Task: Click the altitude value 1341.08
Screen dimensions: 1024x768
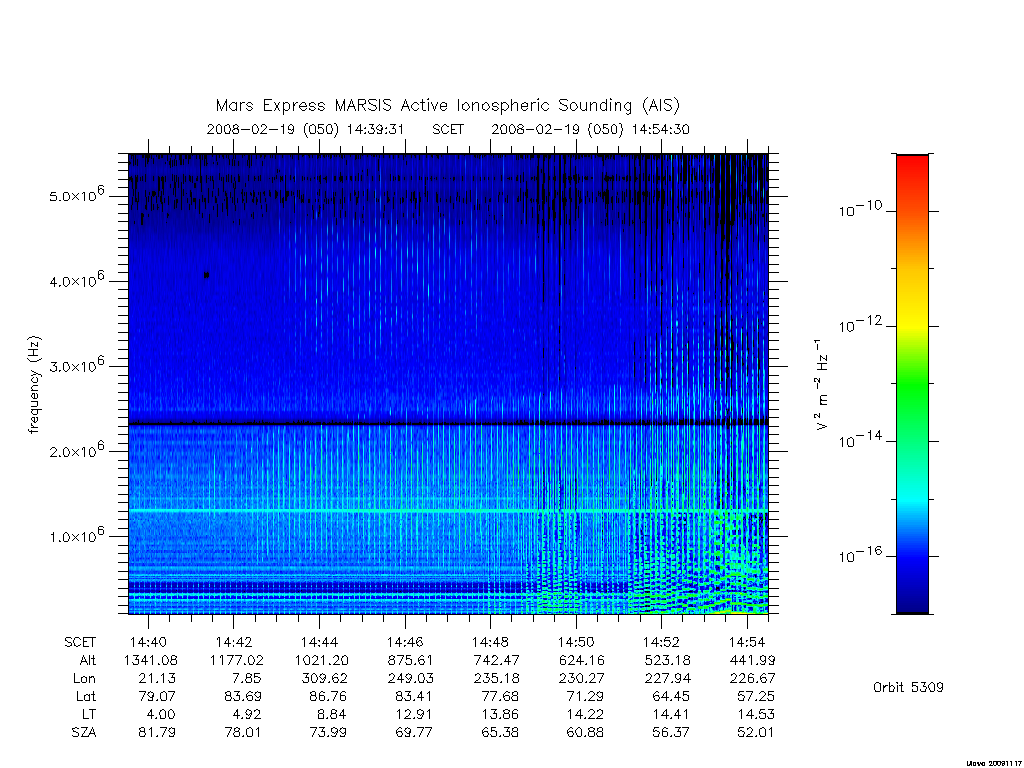Action: tap(150, 660)
